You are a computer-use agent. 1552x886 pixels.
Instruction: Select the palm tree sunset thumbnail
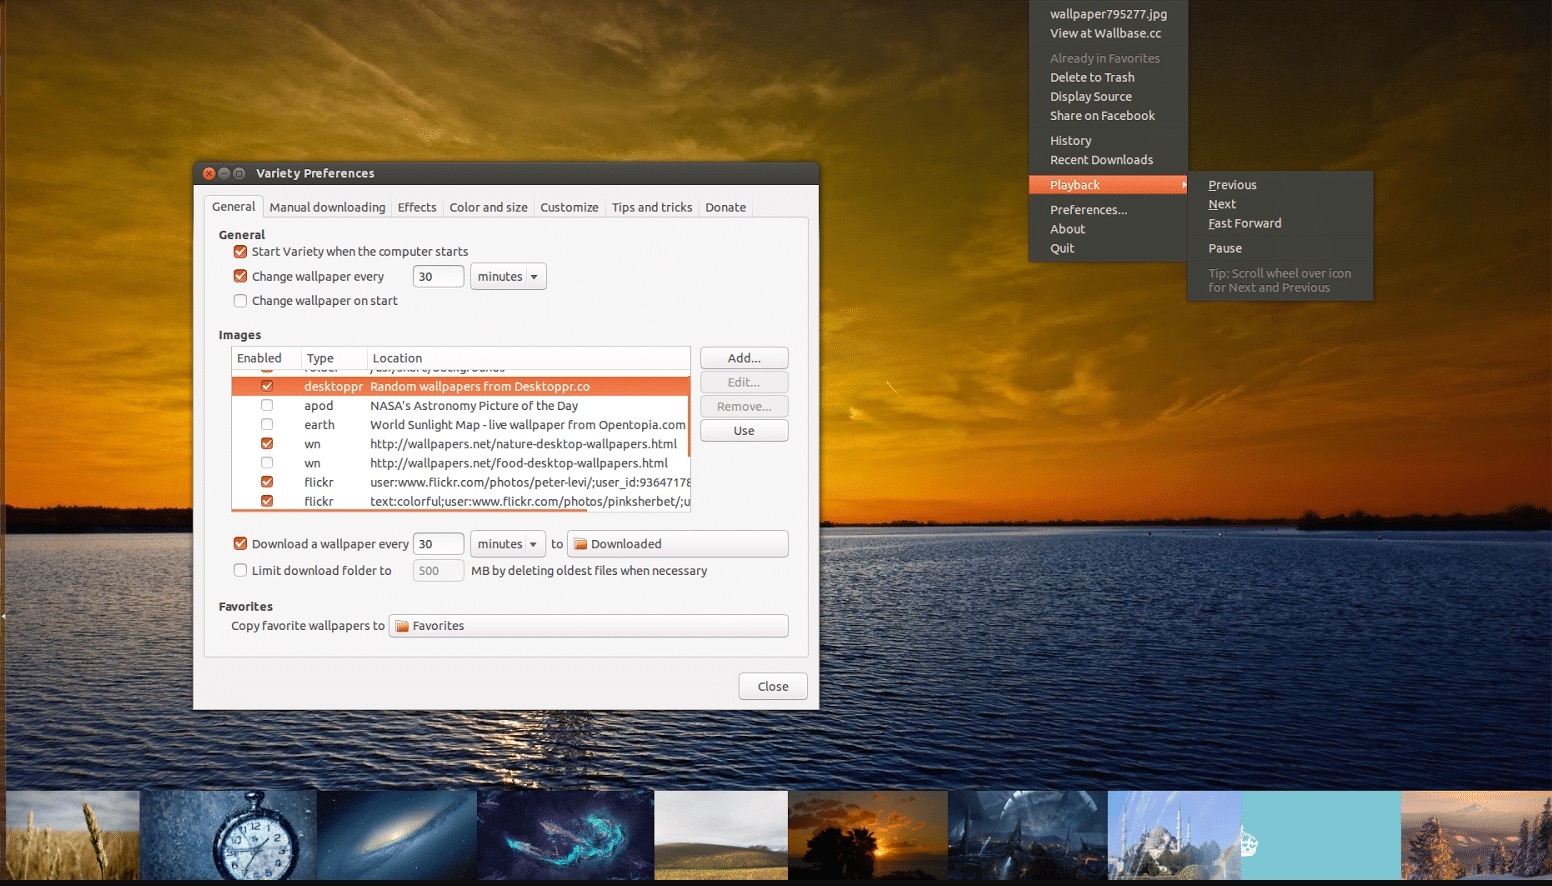868,835
